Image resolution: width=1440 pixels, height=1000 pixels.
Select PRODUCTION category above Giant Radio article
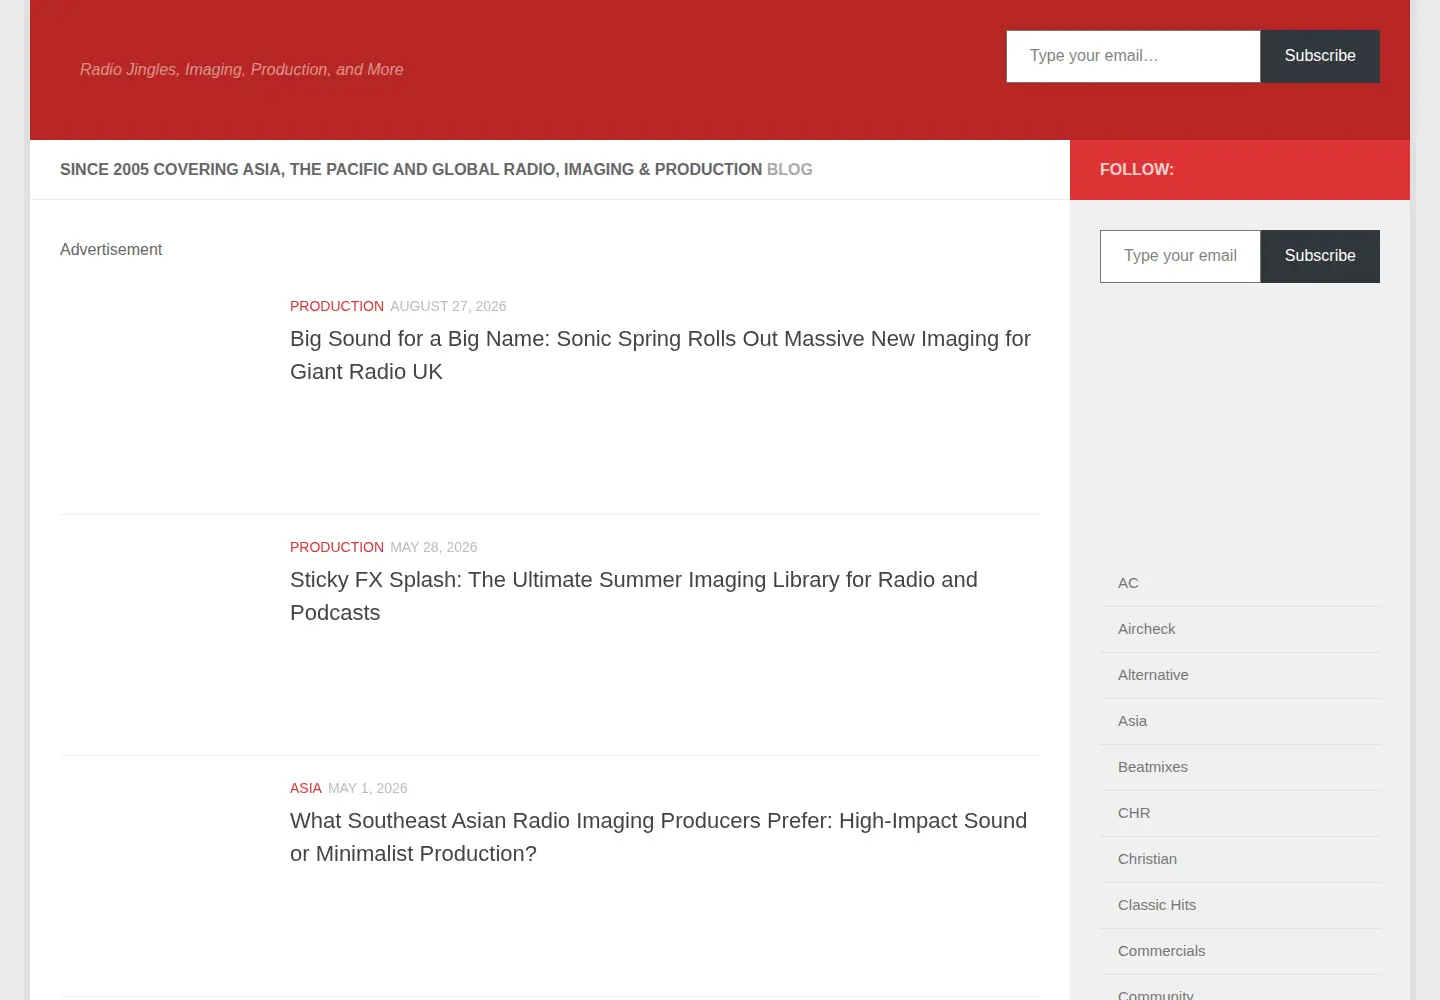[337, 306]
